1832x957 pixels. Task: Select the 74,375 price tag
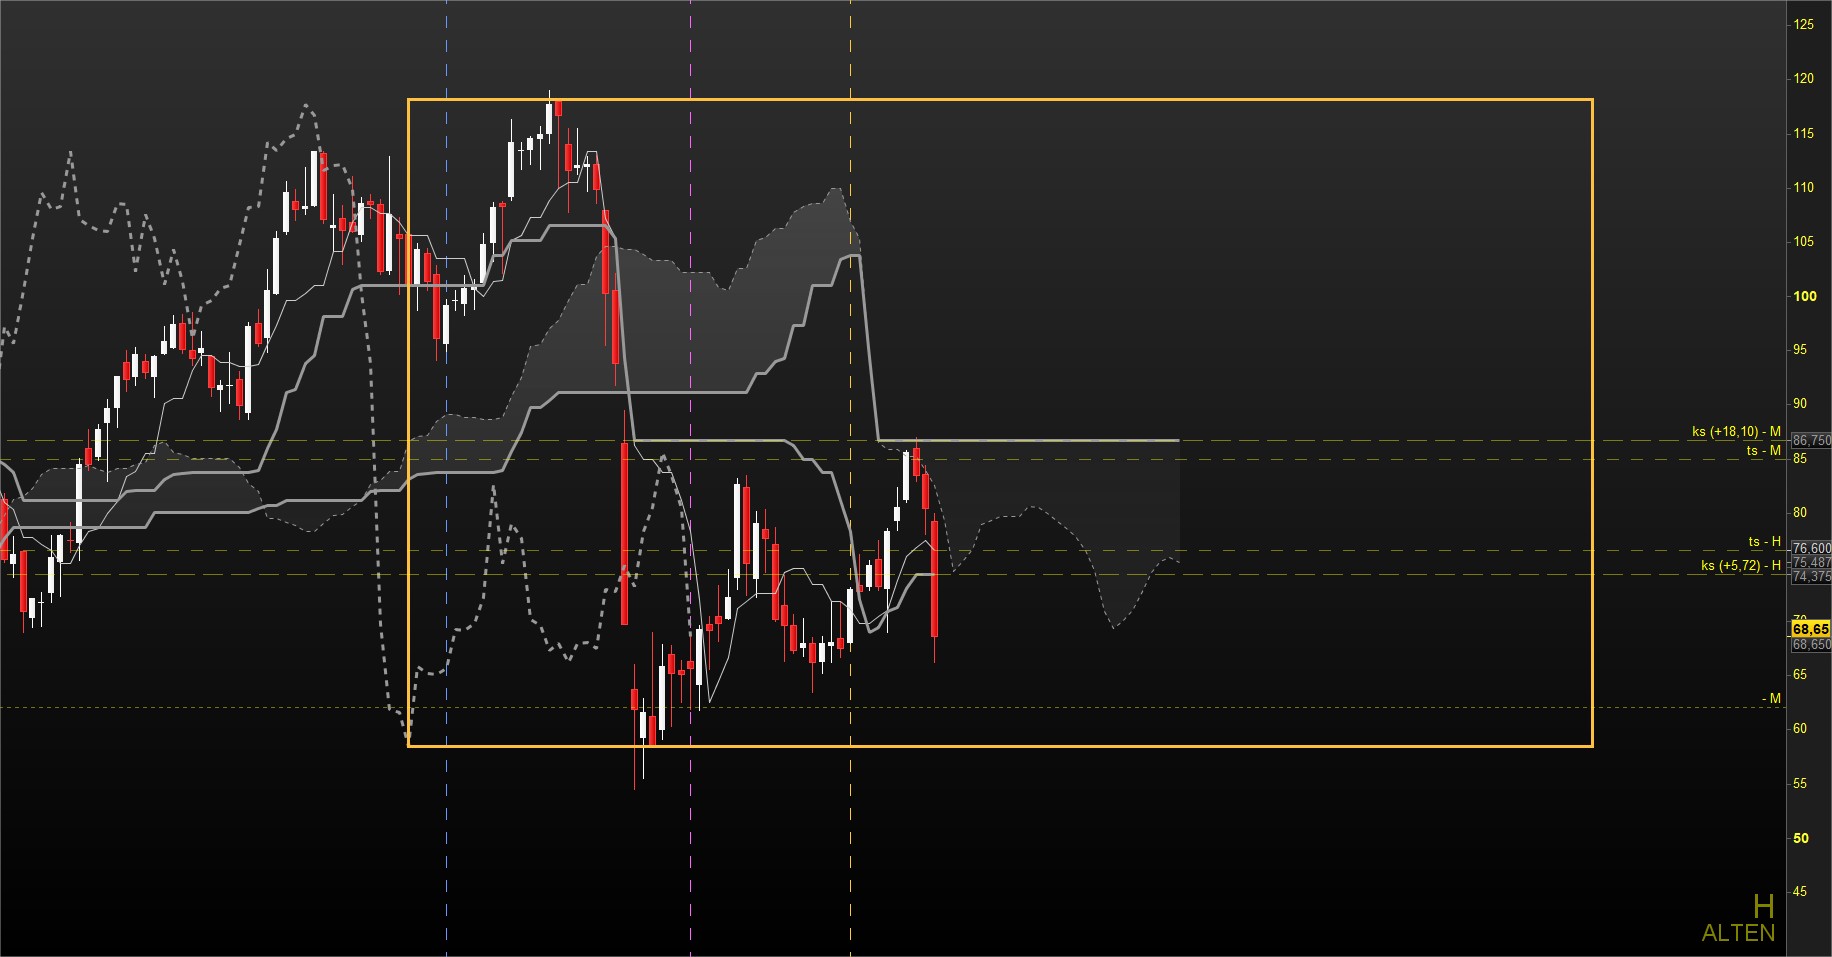1811,576
